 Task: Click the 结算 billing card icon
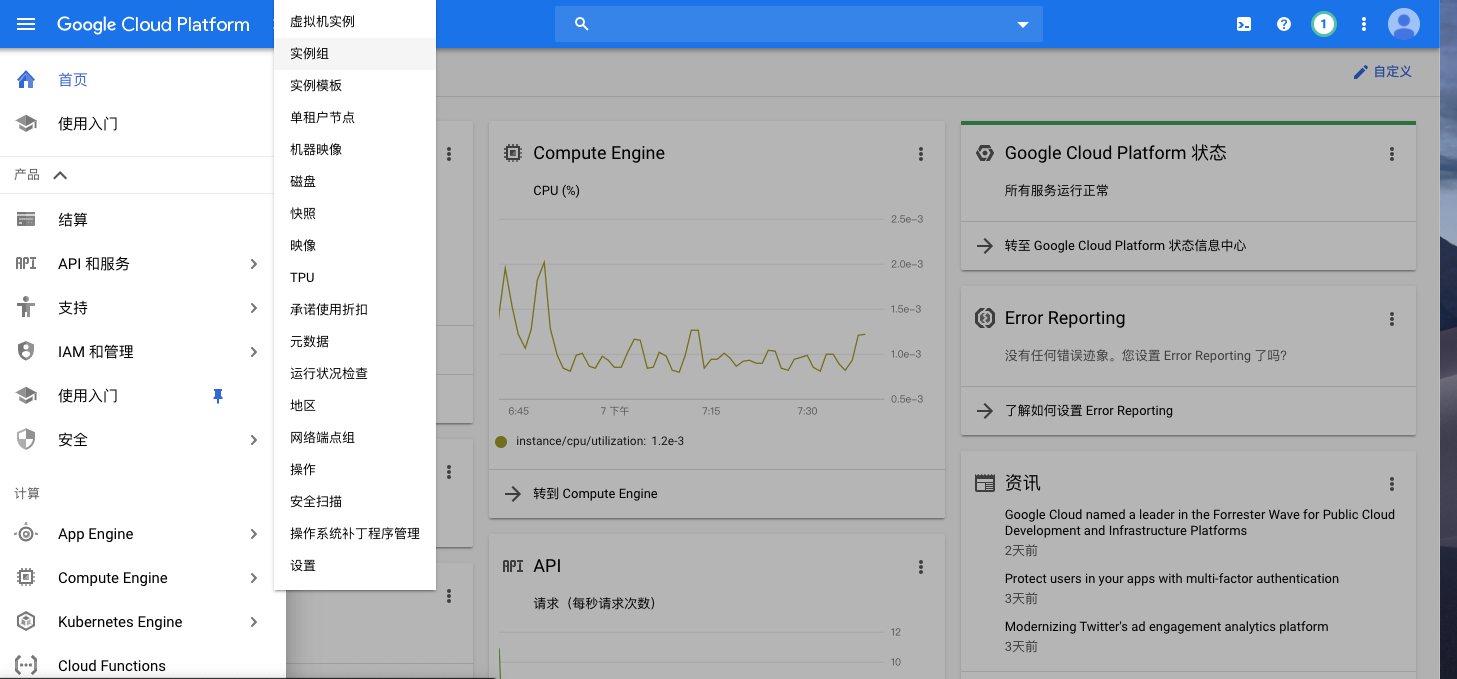point(26,220)
